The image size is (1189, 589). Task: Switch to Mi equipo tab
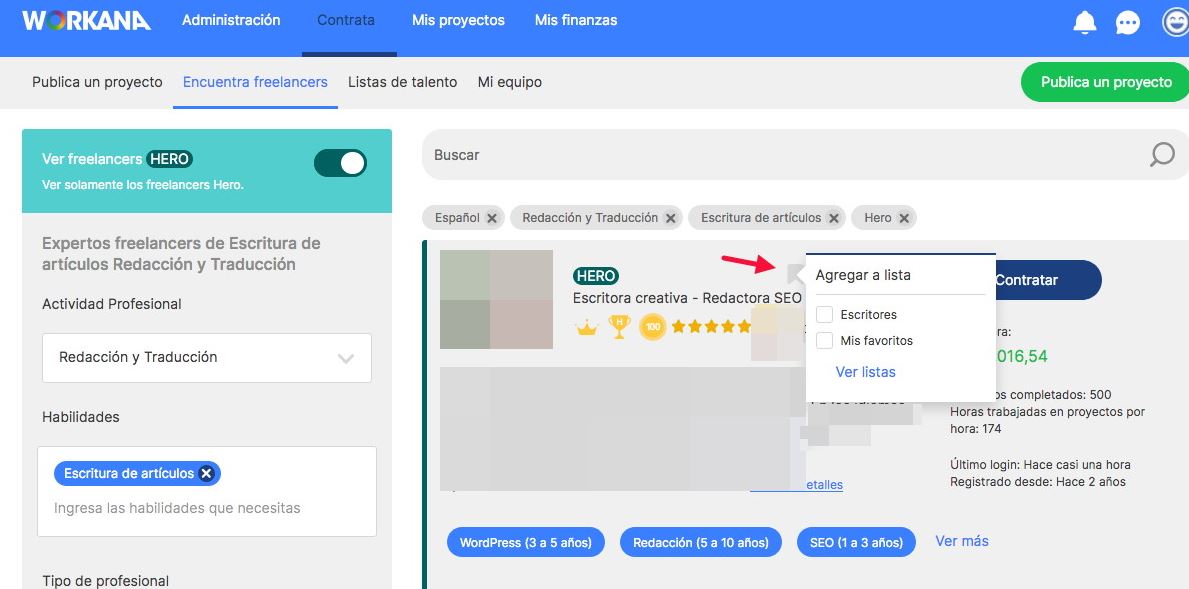(x=510, y=82)
